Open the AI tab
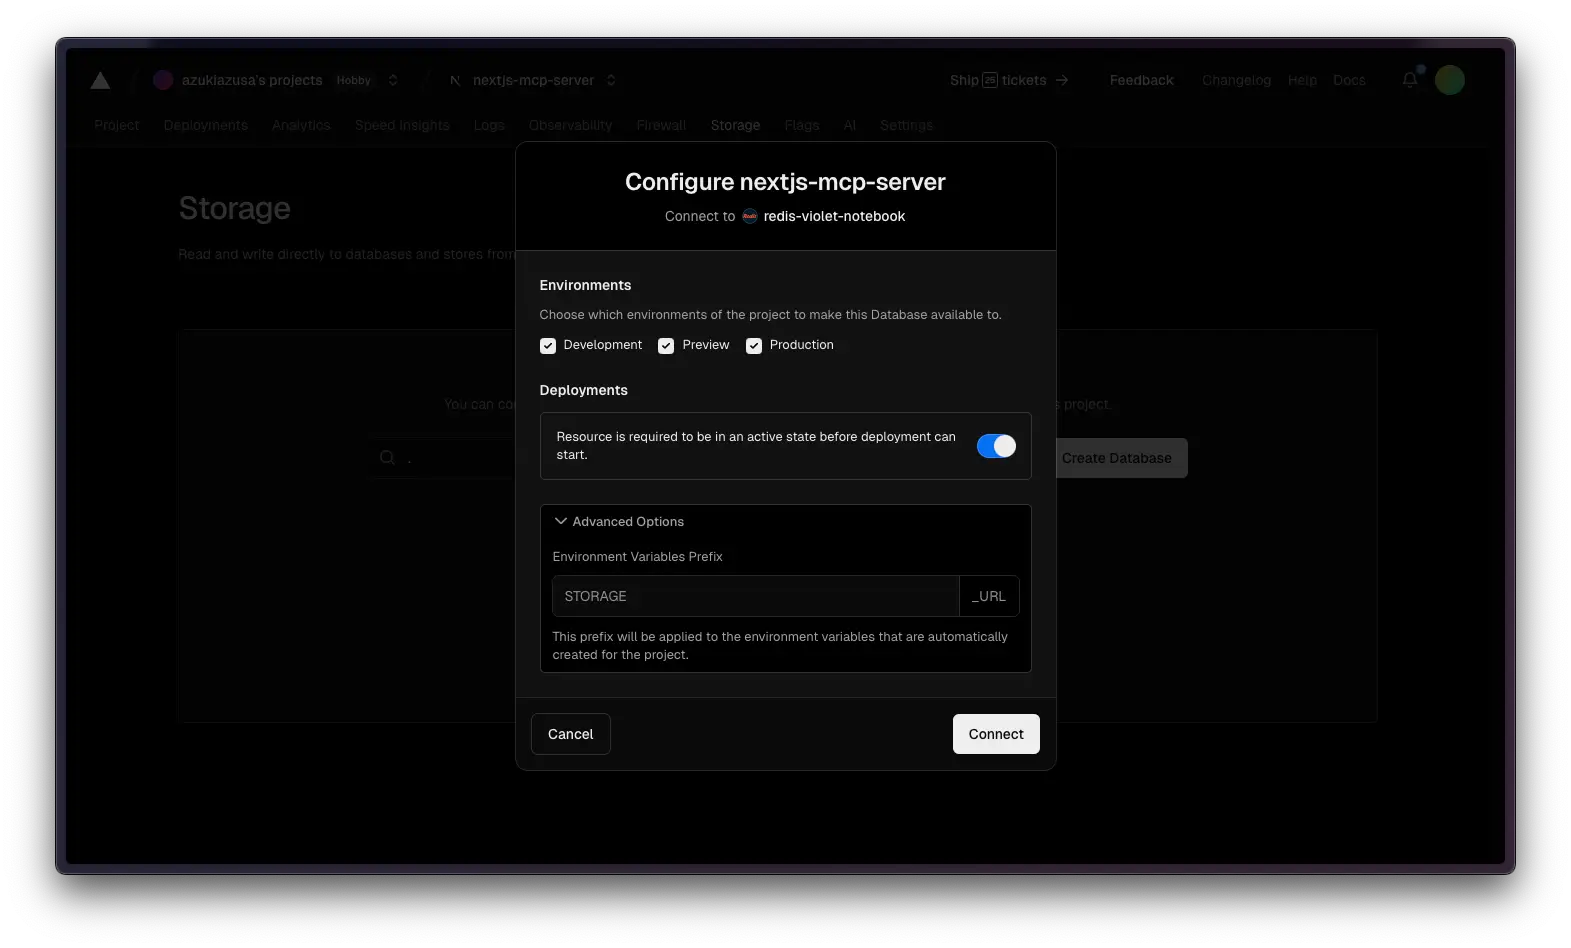The image size is (1571, 948). pos(850,125)
